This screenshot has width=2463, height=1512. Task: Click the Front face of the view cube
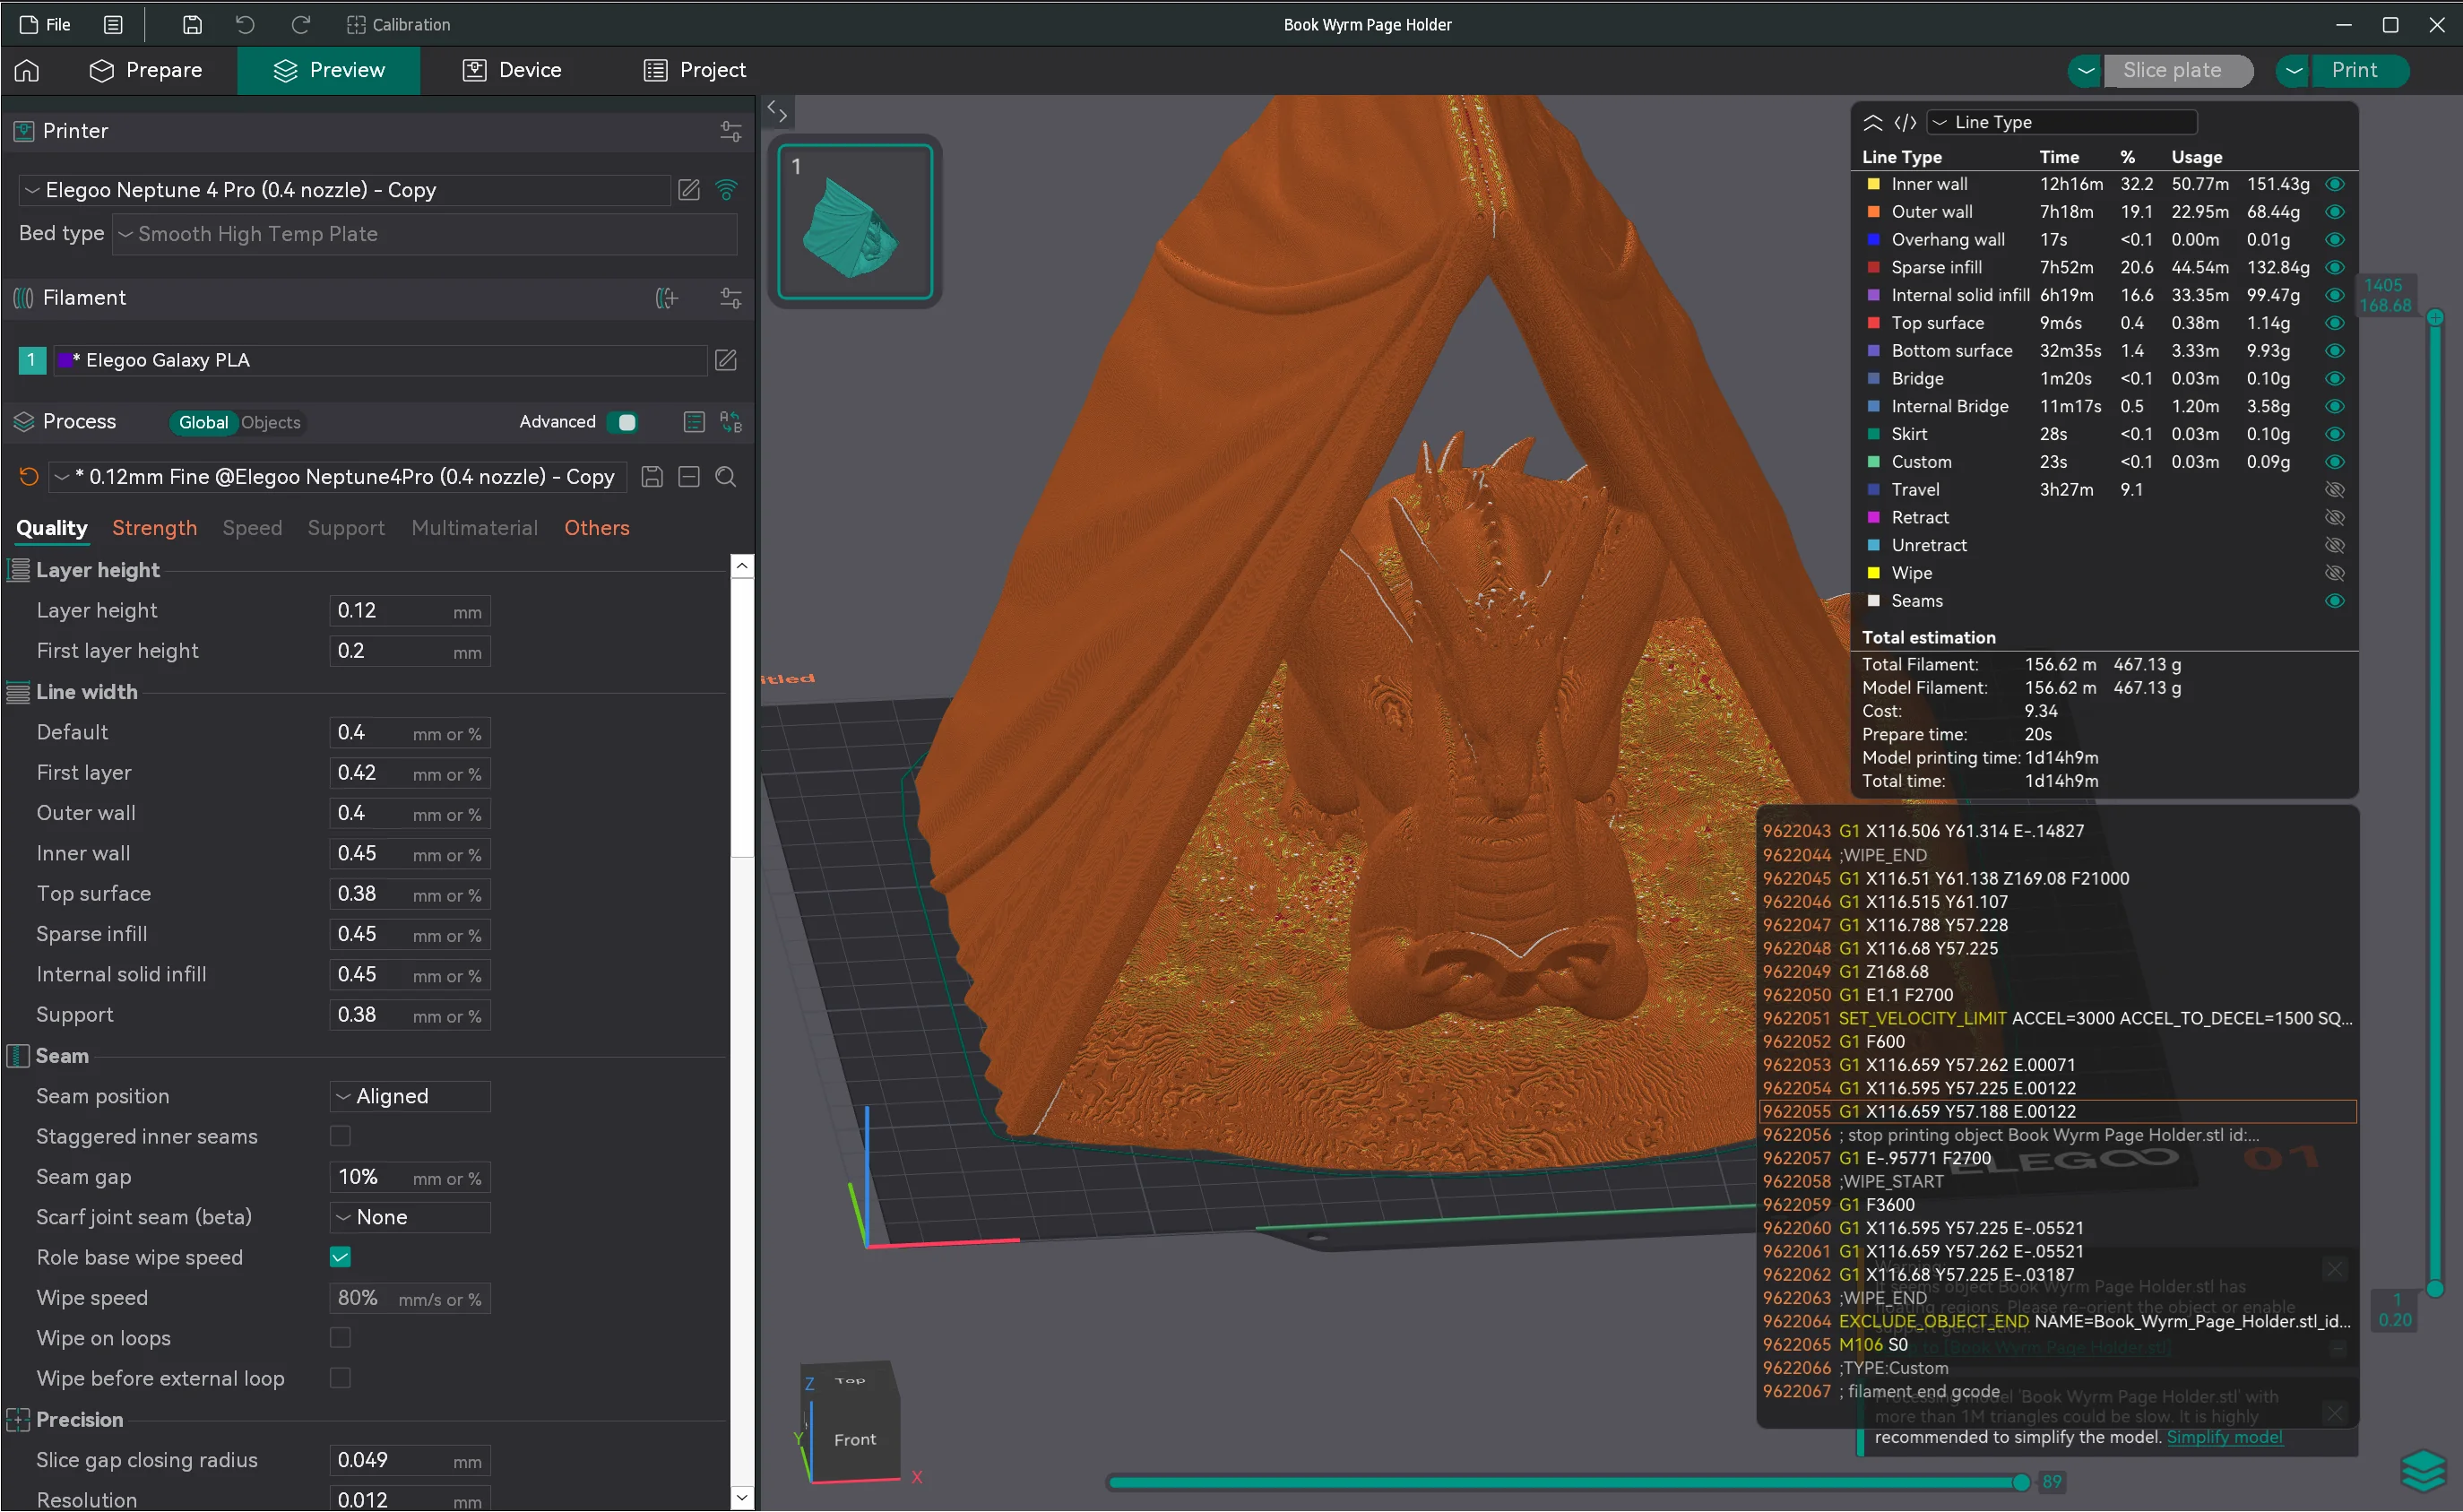[x=855, y=1439]
